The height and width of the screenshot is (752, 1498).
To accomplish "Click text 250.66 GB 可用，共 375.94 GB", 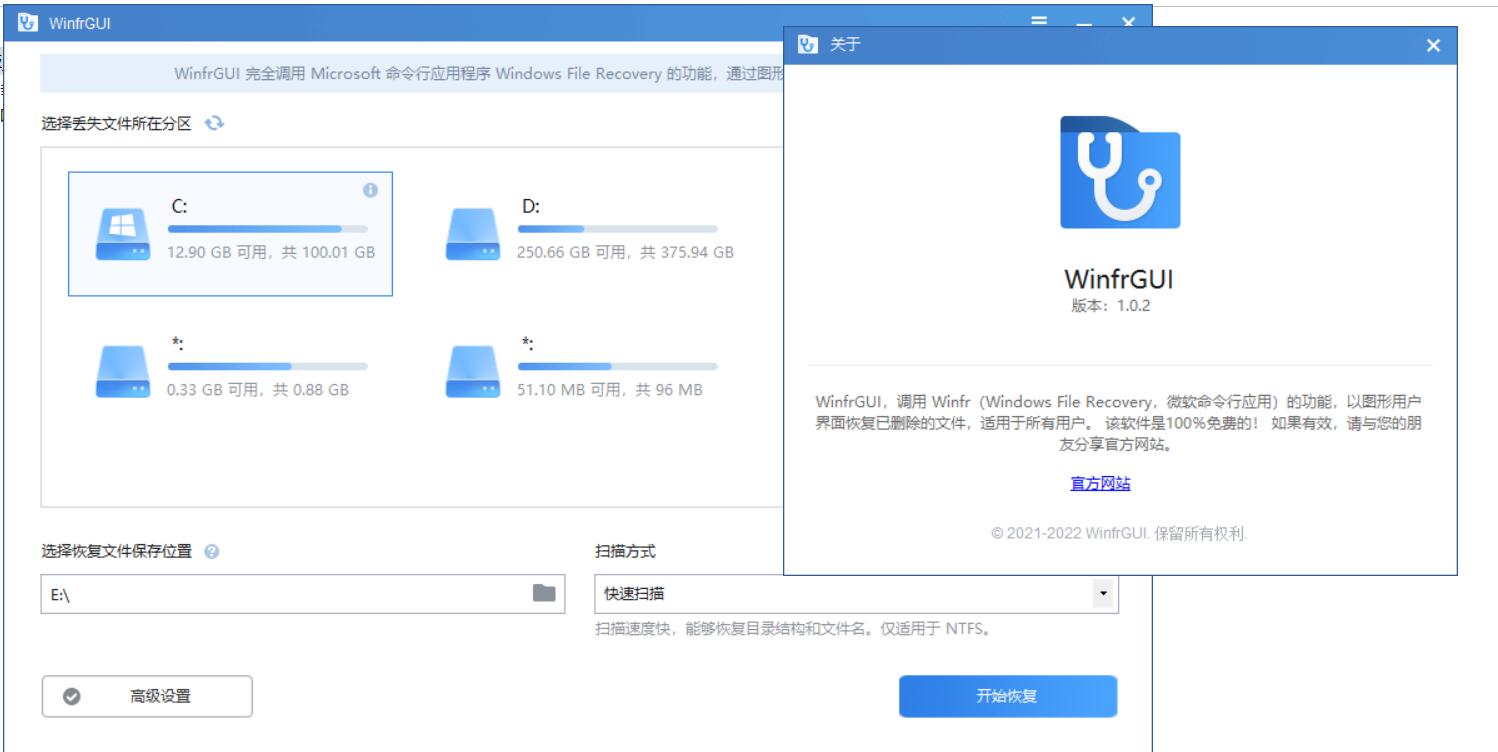I will point(625,252).
